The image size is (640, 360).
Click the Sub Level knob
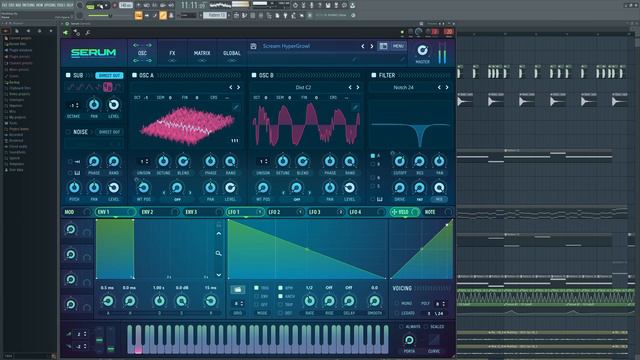(114, 105)
